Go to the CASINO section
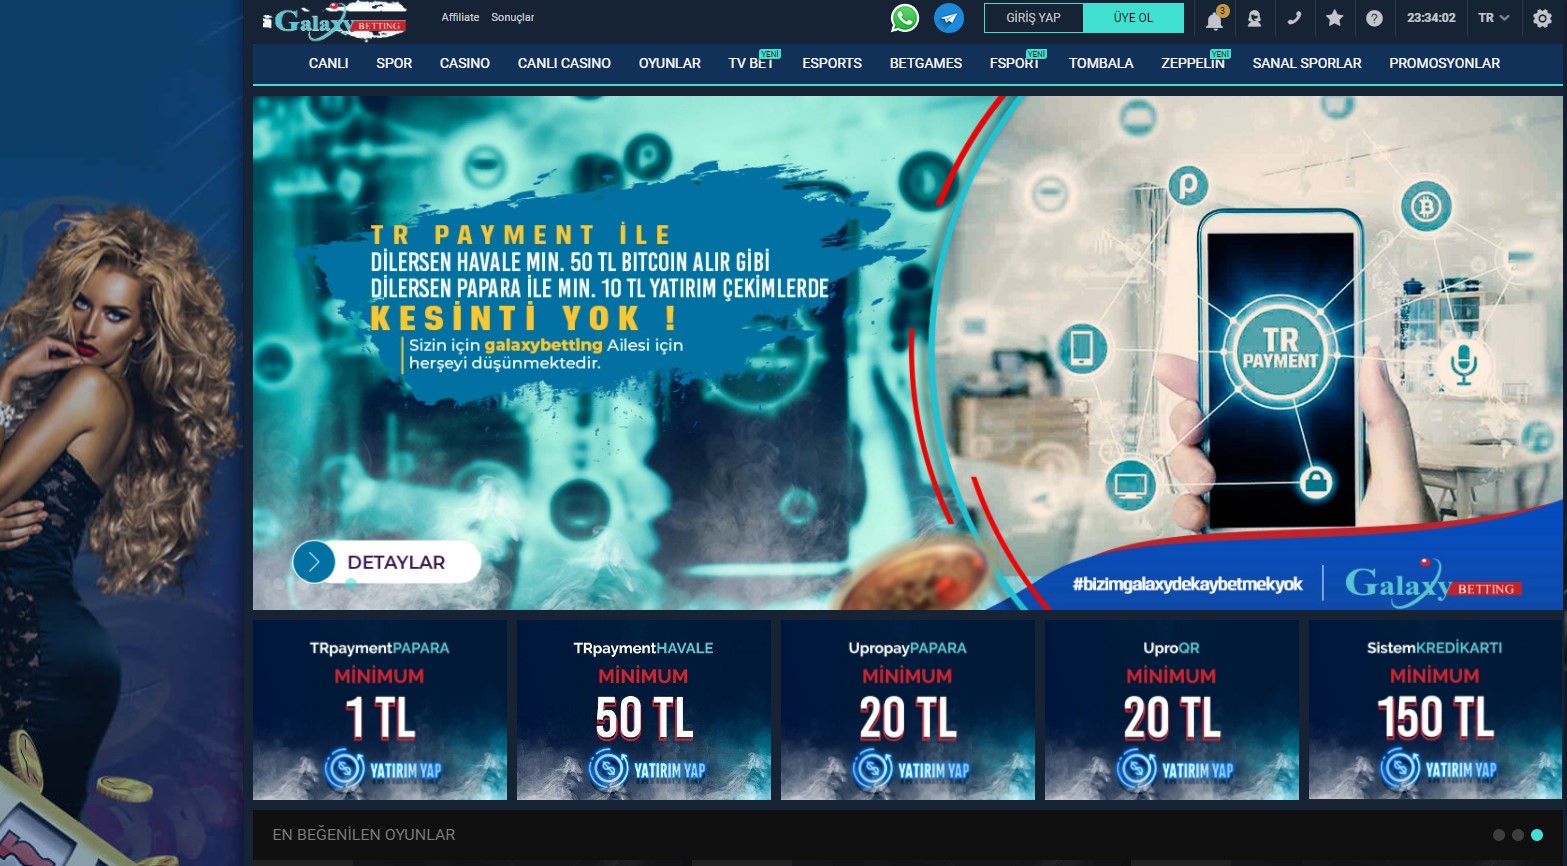This screenshot has width=1567, height=866. pos(465,63)
